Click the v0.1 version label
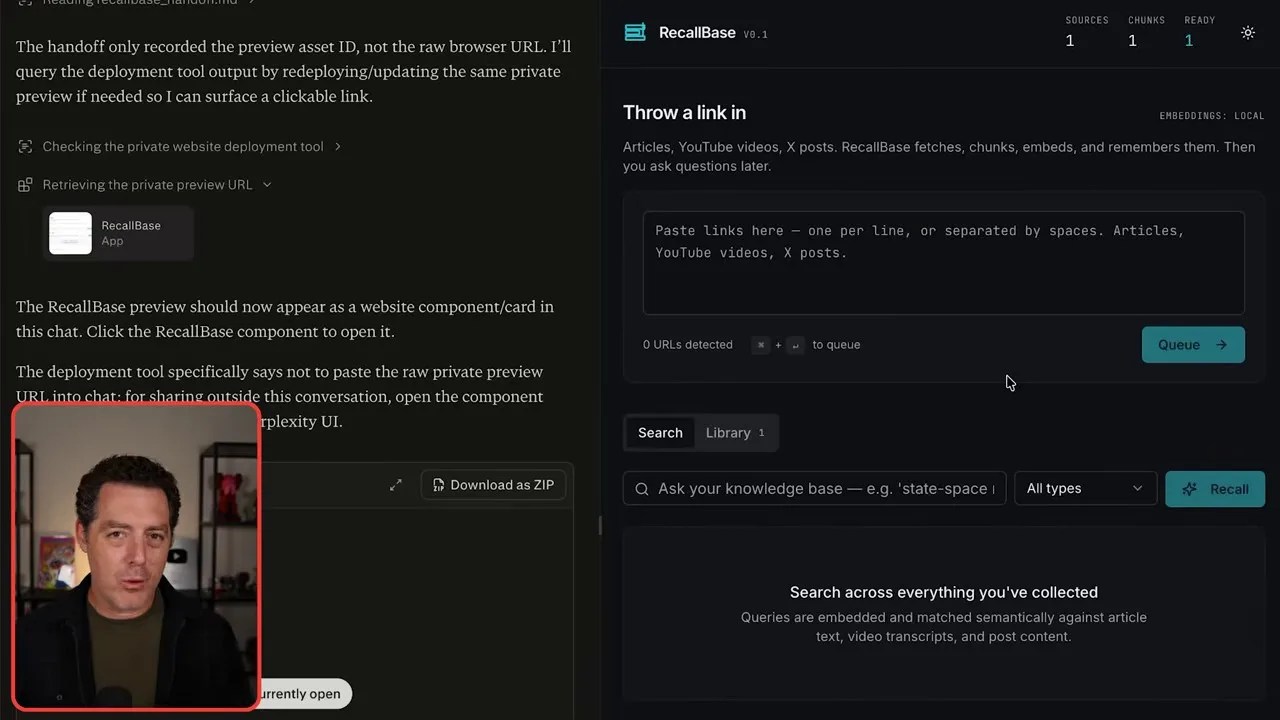The width and height of the screenshot is (1280, 720). [x=755, y=34]
